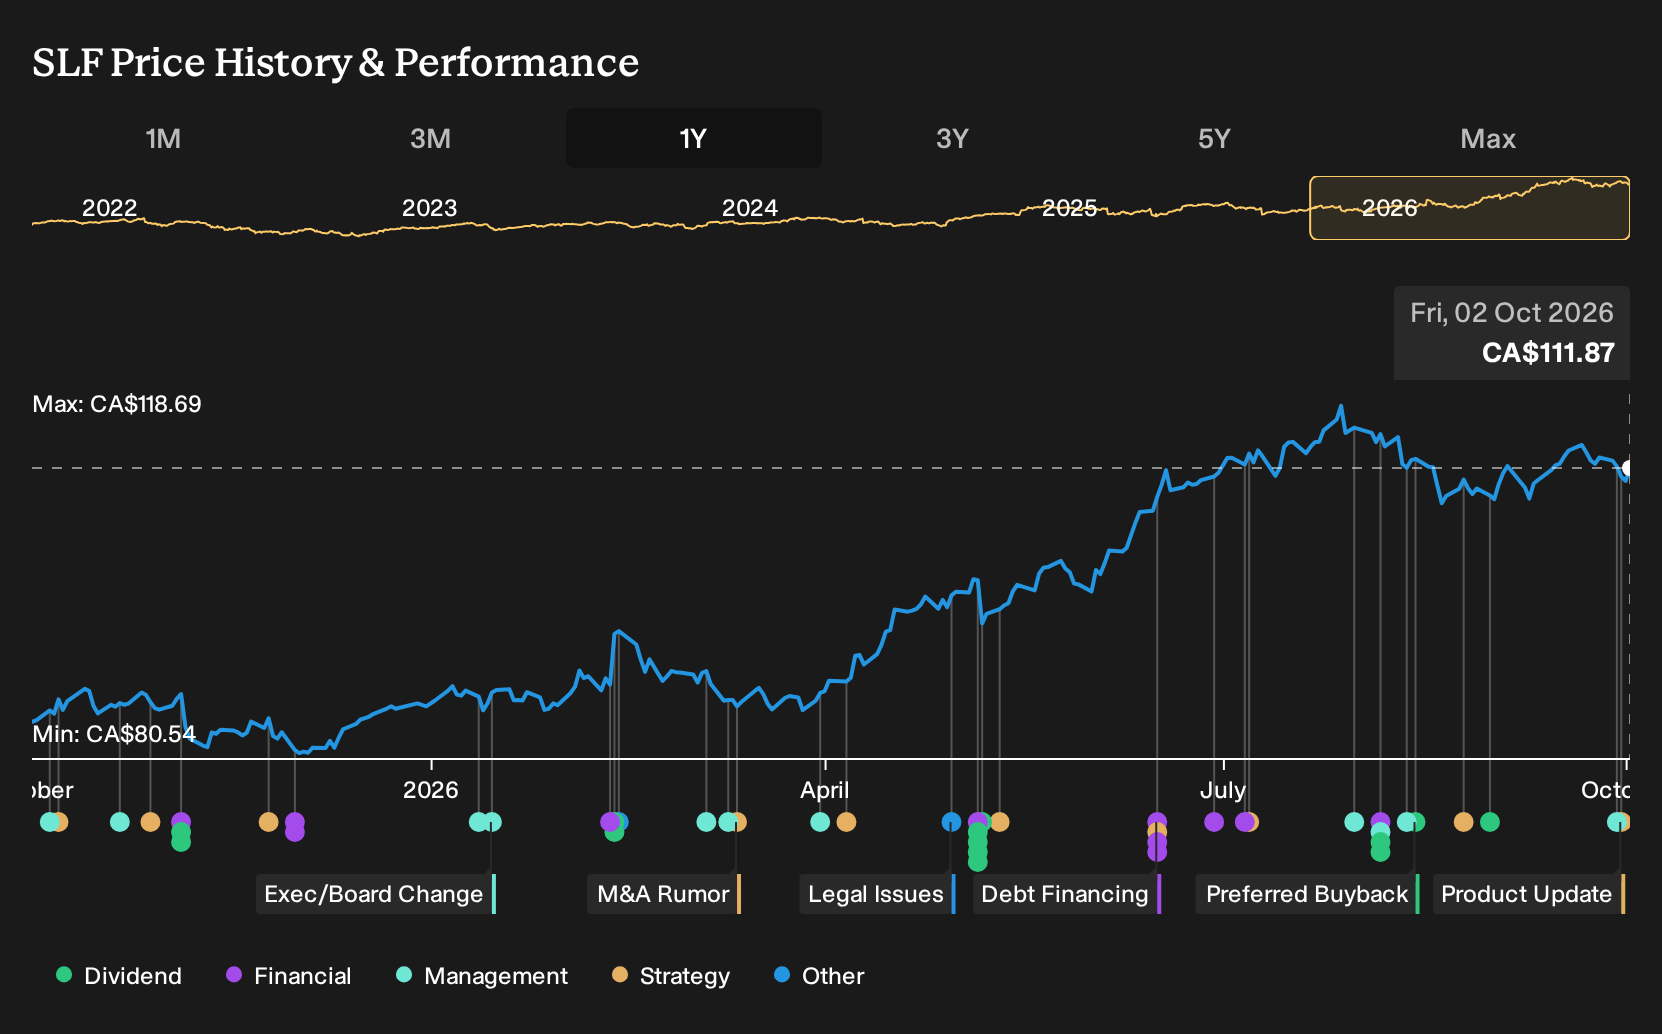
Task: Click the "Min: CA$80.54" label
Action: [x=114, y=734]
